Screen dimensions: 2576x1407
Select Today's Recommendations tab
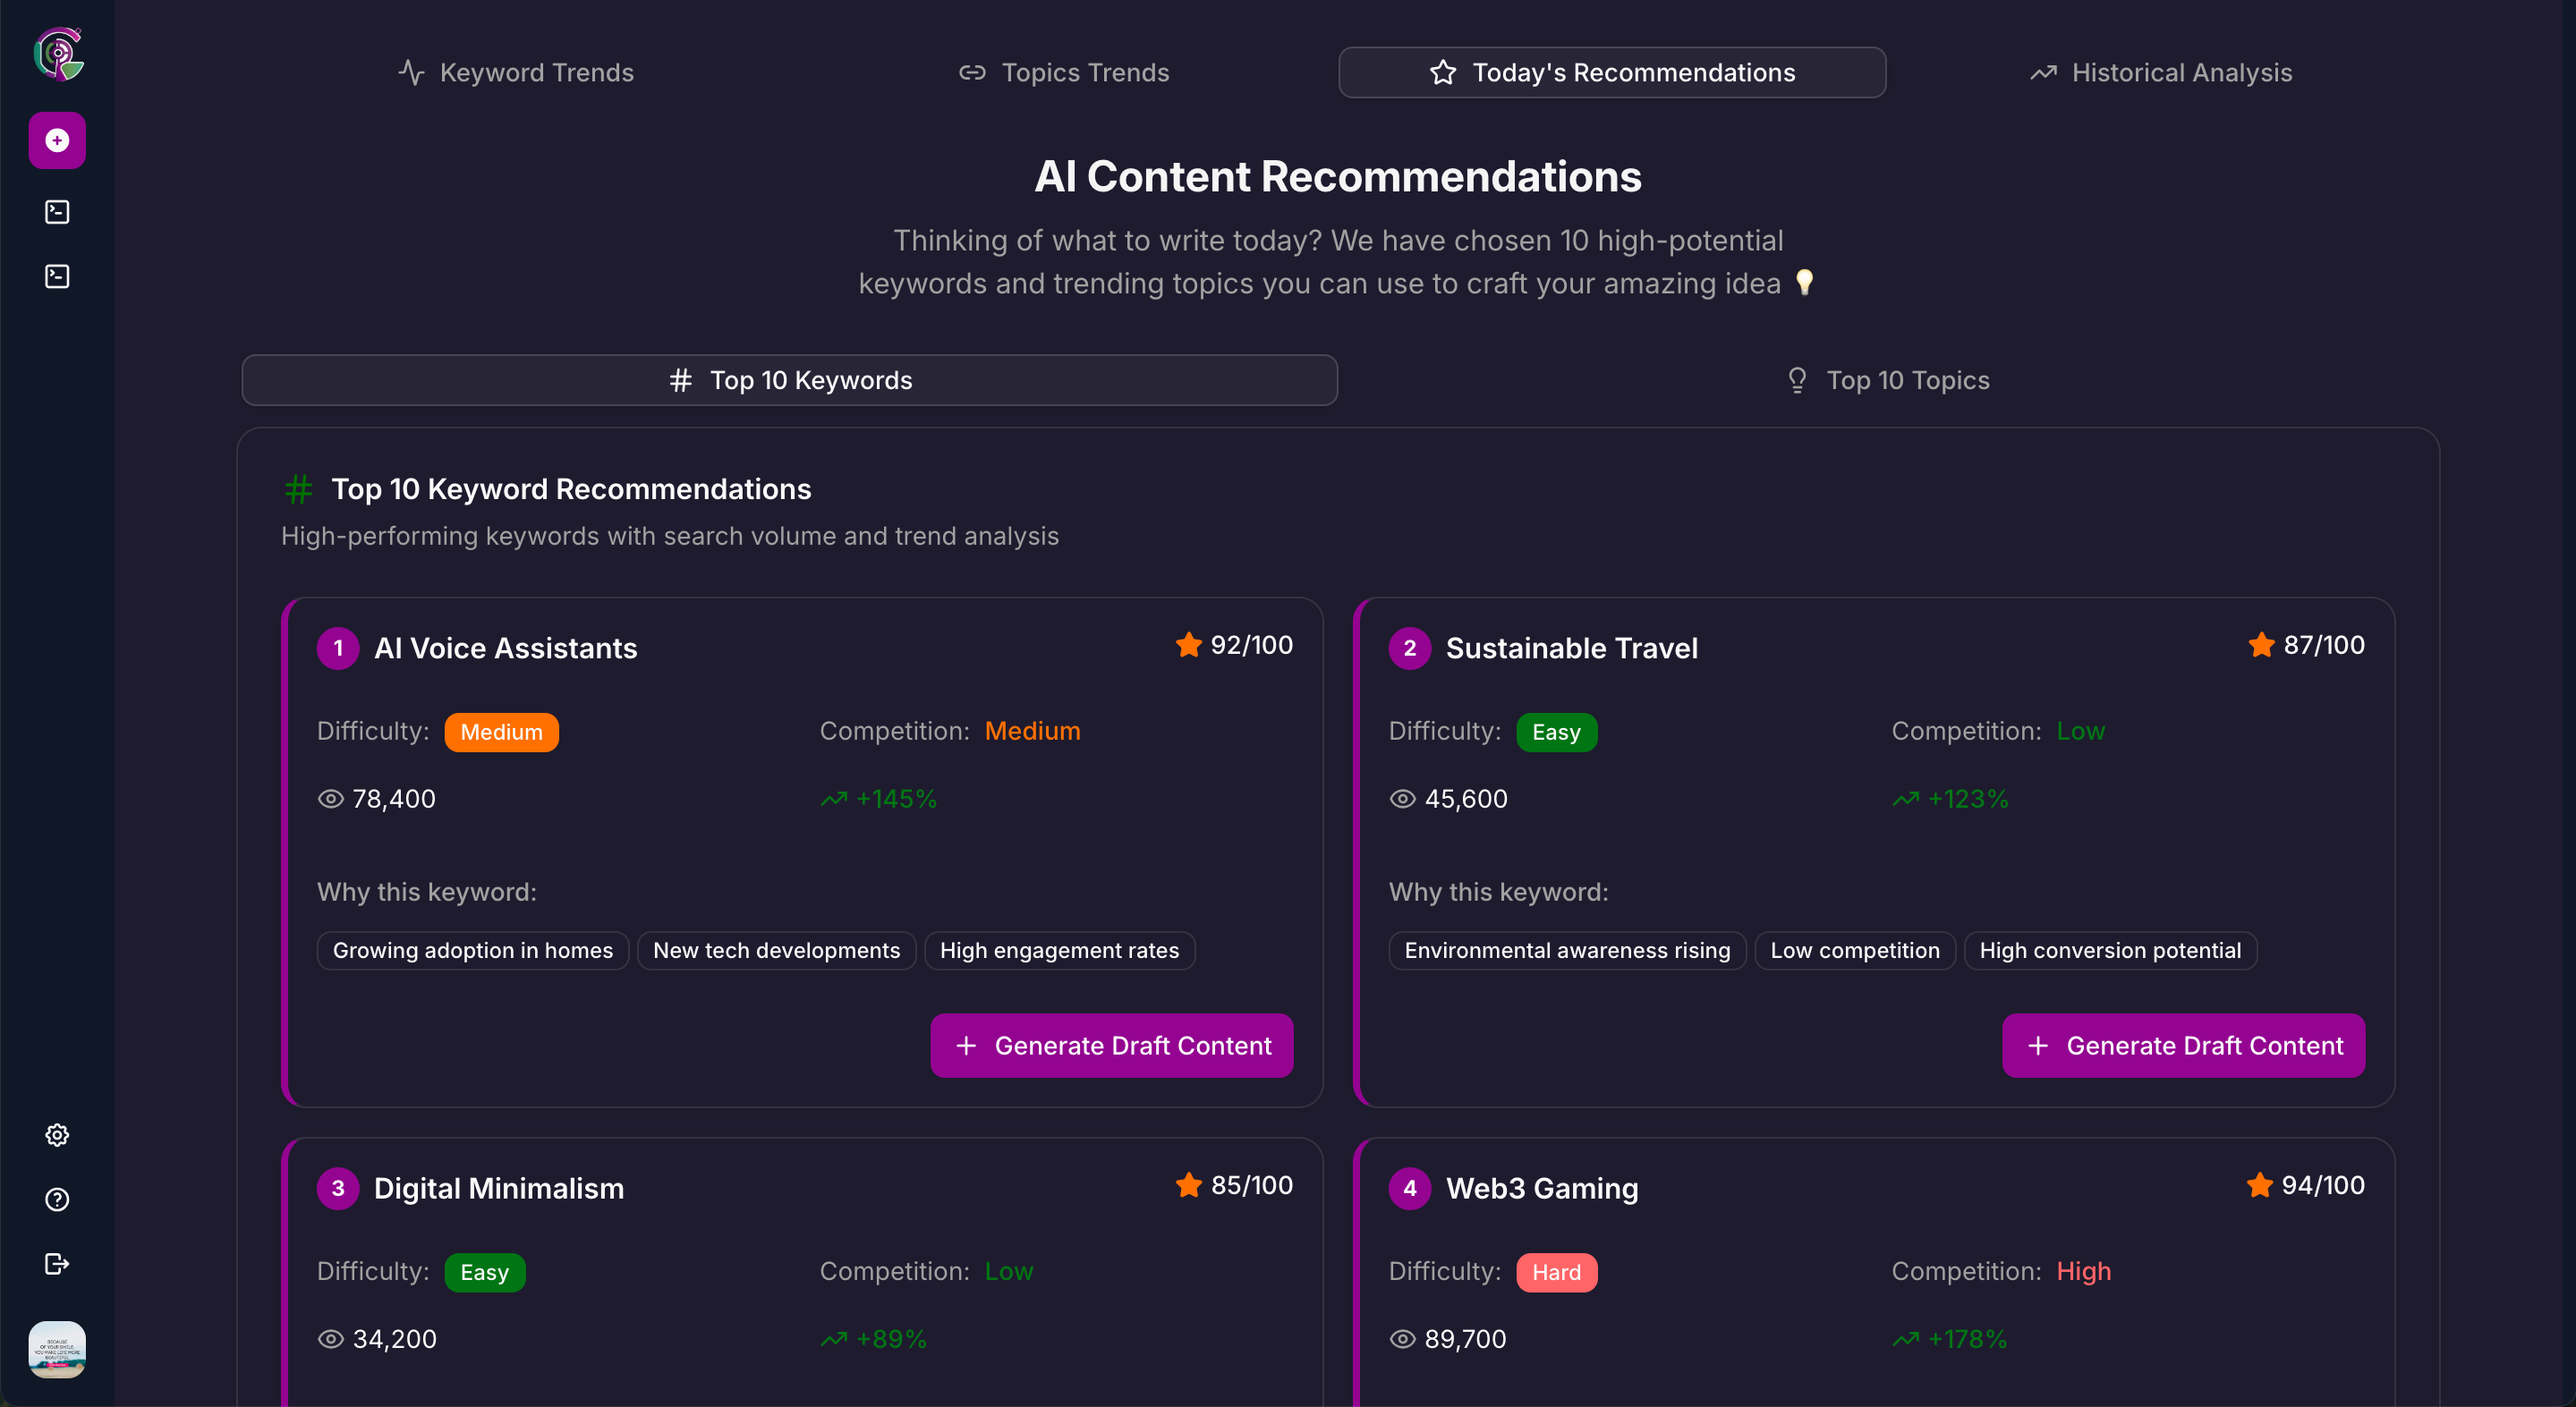1612,73
